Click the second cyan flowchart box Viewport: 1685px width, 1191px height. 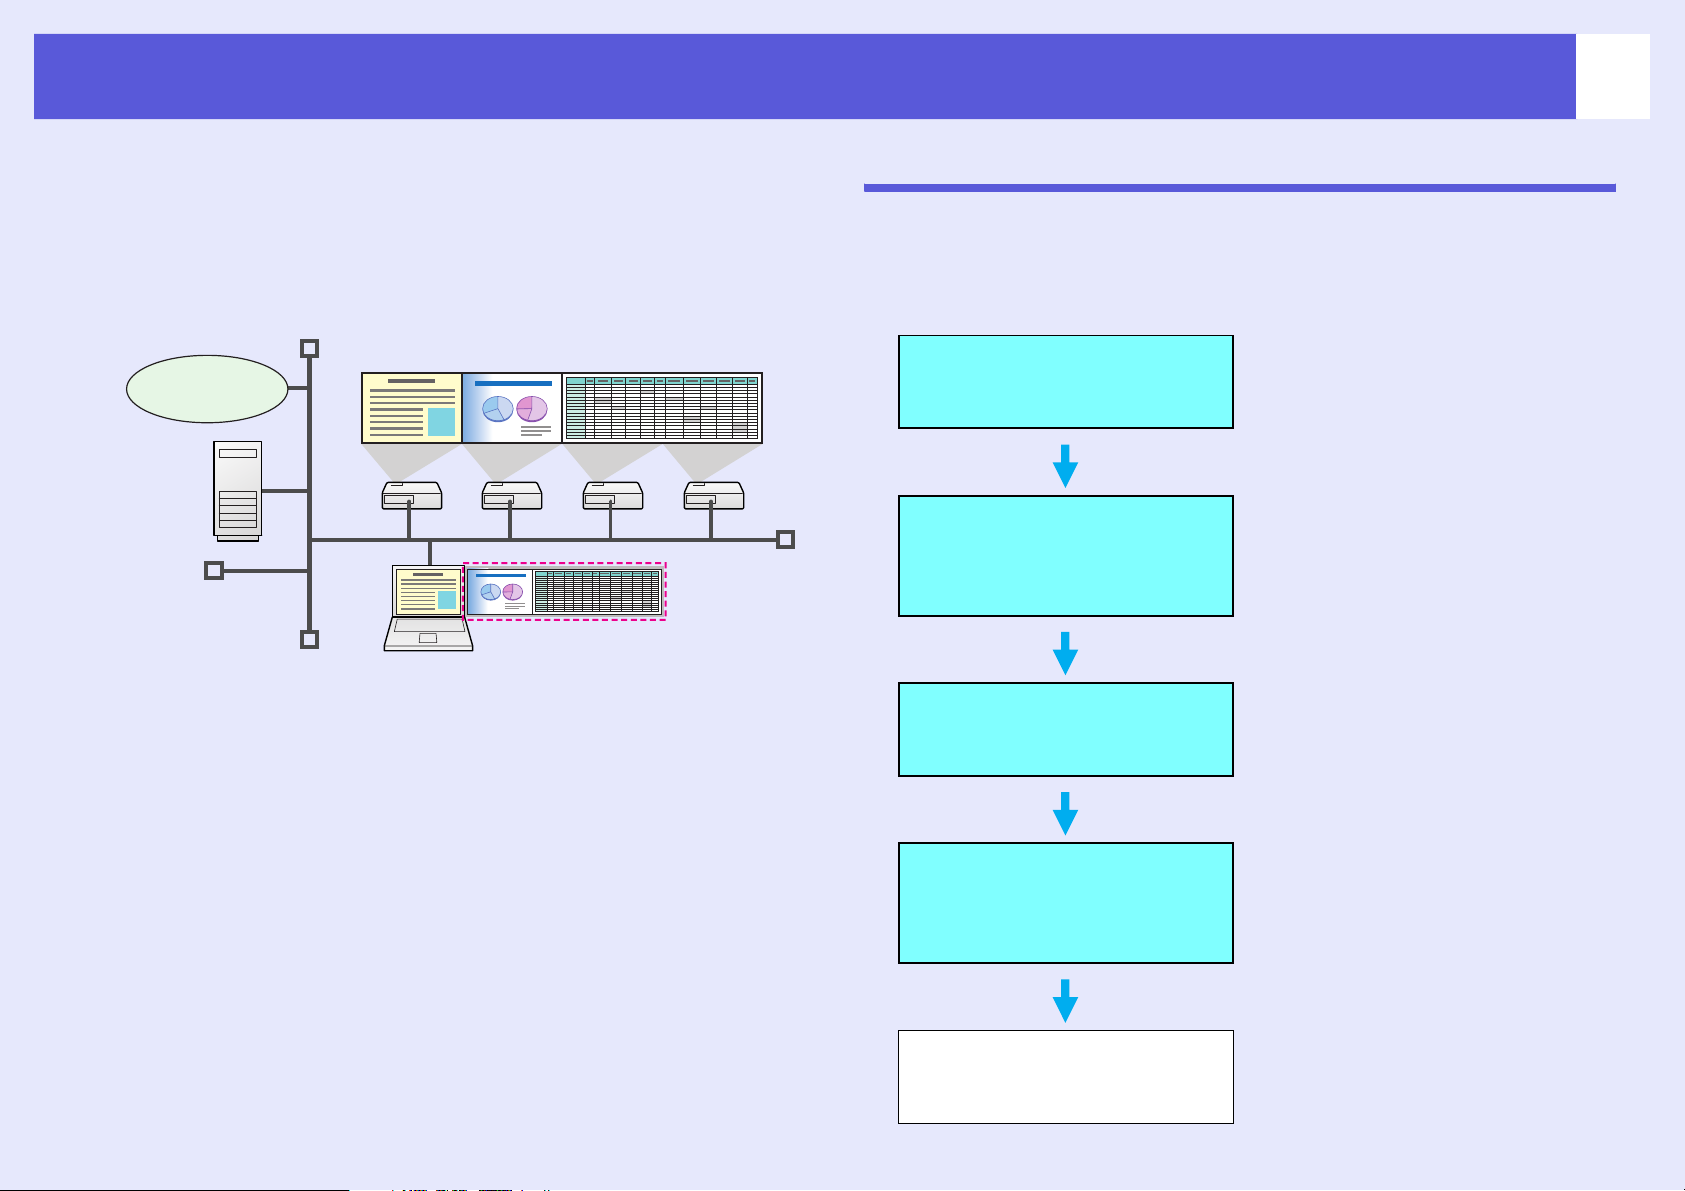pos(1066,556)
